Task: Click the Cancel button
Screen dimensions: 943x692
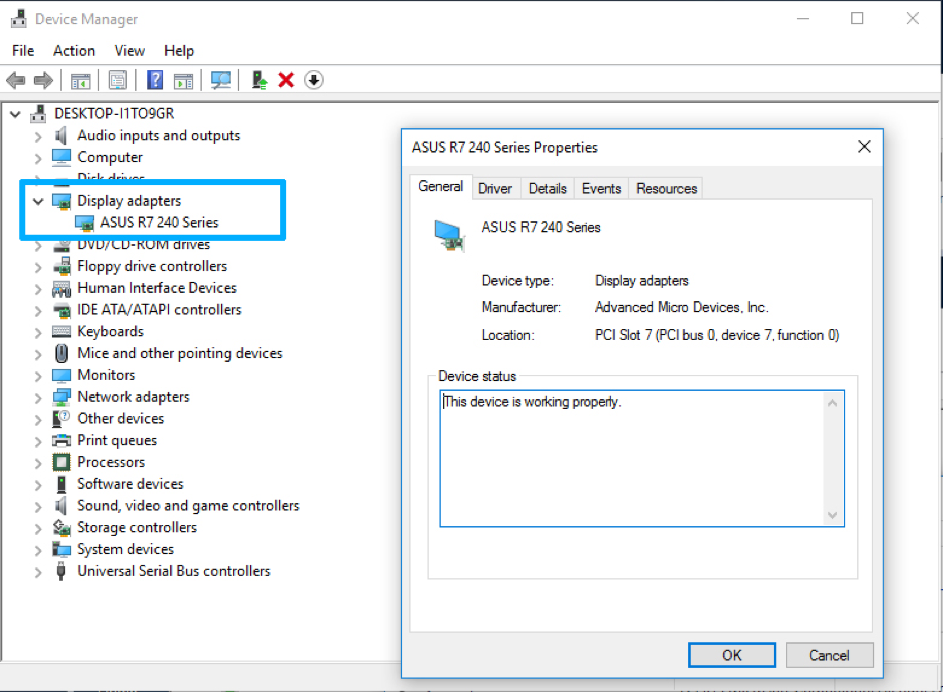Action: point(829,655)
